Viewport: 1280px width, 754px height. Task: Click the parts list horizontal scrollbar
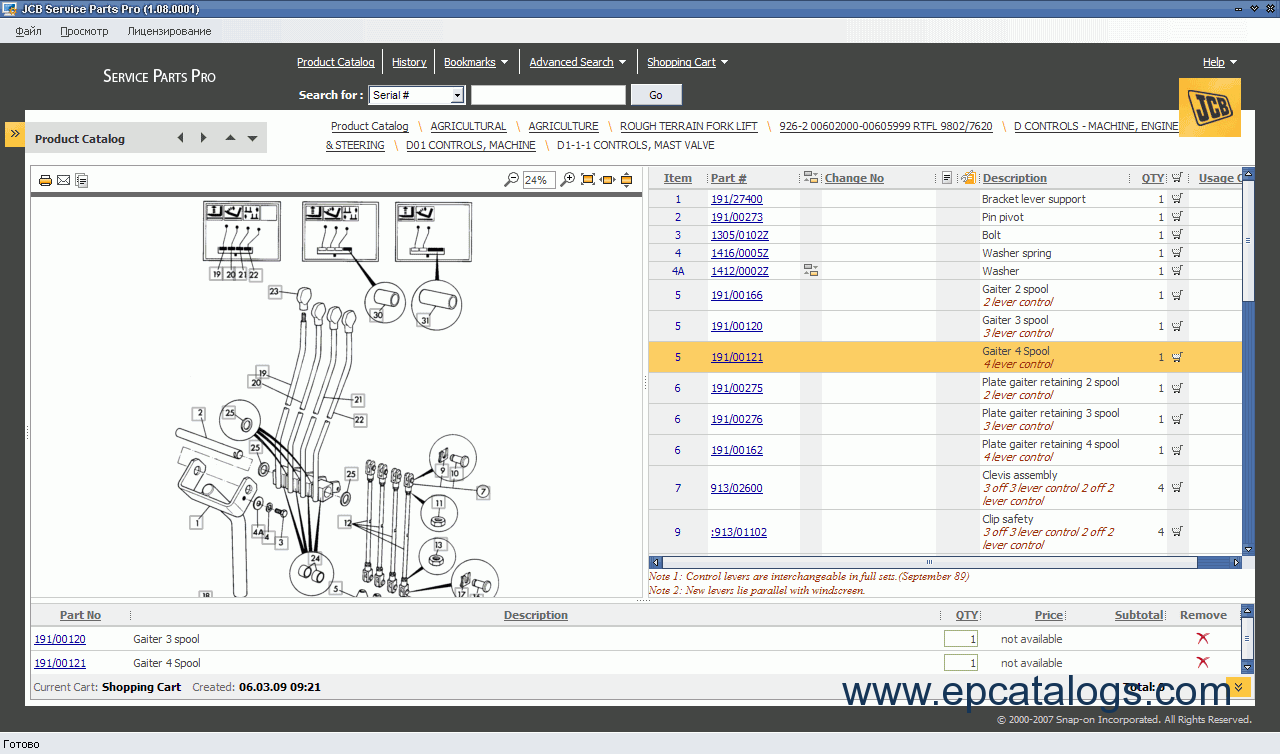[x=945, y=562]
